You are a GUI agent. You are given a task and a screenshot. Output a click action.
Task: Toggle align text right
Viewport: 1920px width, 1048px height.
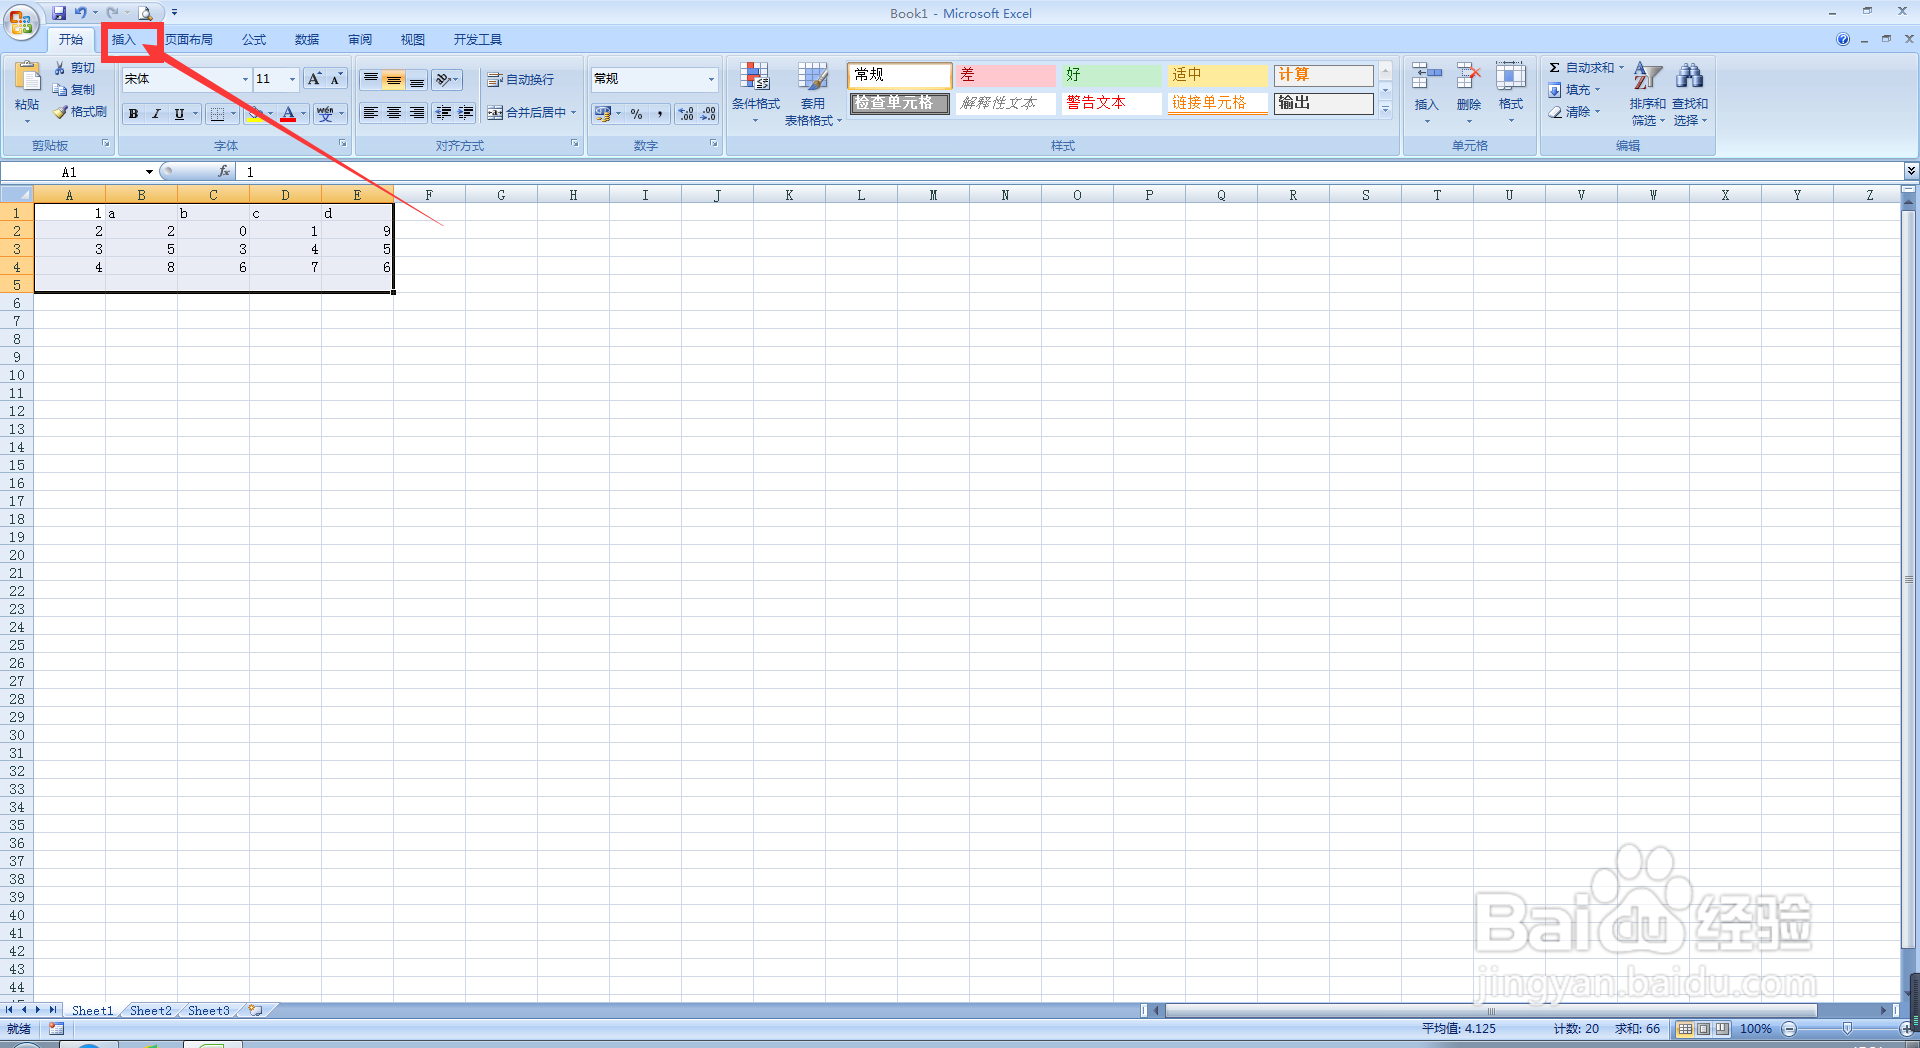pos(417,113)
